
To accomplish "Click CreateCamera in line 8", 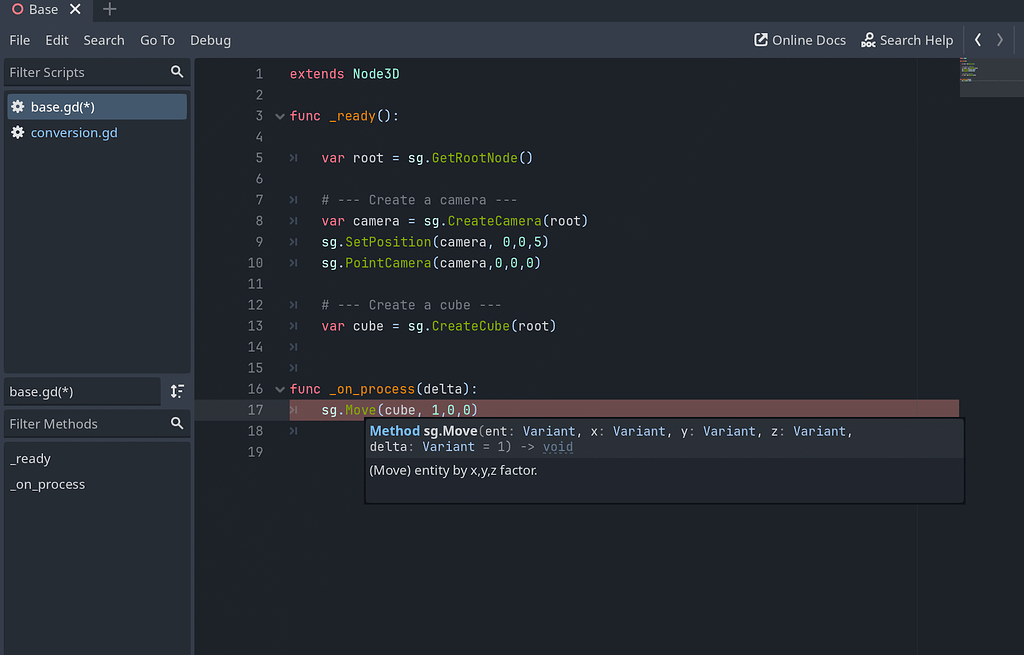I will [494, 221].
